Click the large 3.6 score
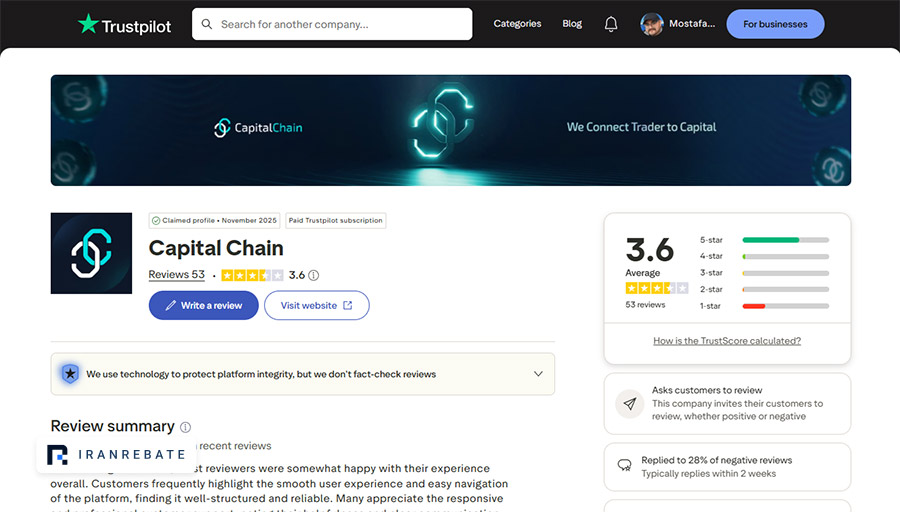This screenshot has width=900, height=512. 650,250
